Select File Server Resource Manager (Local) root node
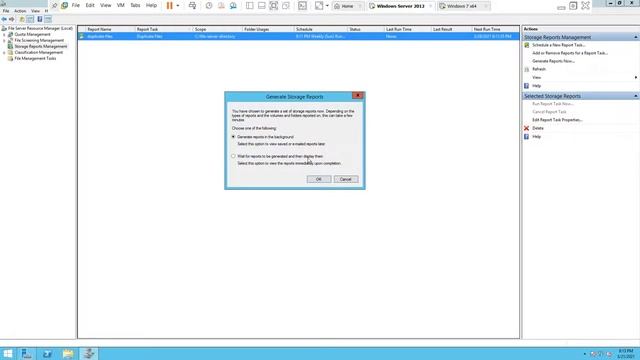This screenshot has width=640, height=360. (40, 29)
